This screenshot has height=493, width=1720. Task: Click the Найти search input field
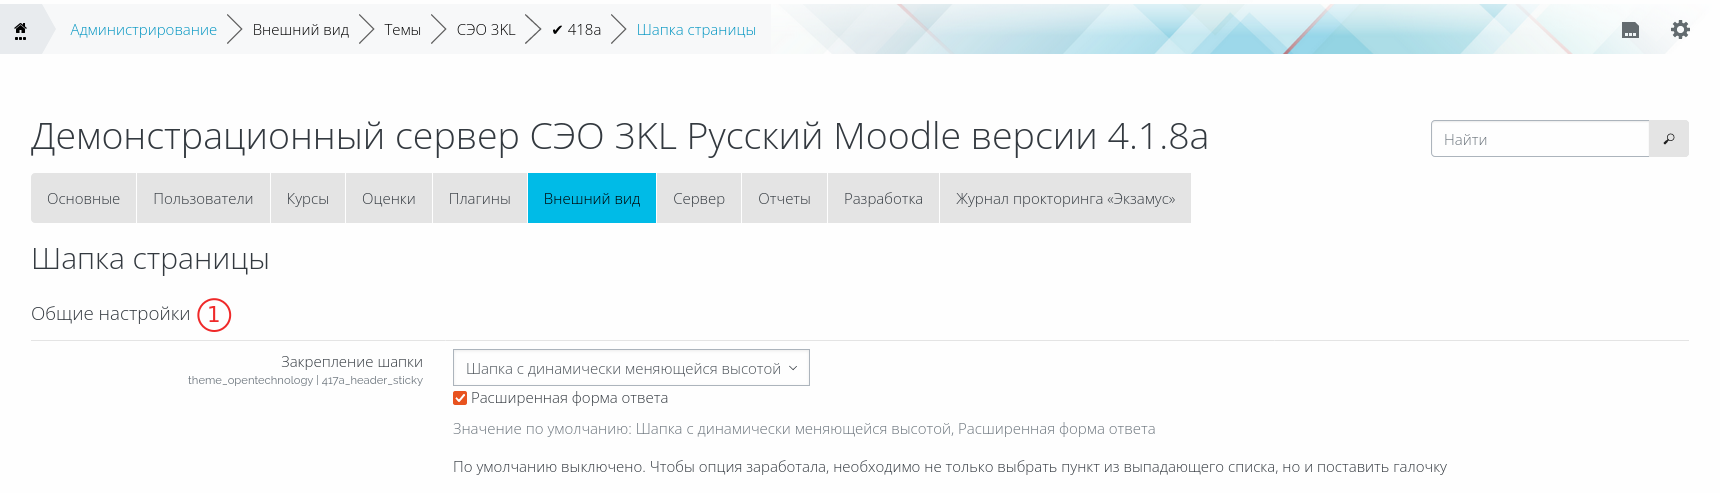[x=1539, y=139]
